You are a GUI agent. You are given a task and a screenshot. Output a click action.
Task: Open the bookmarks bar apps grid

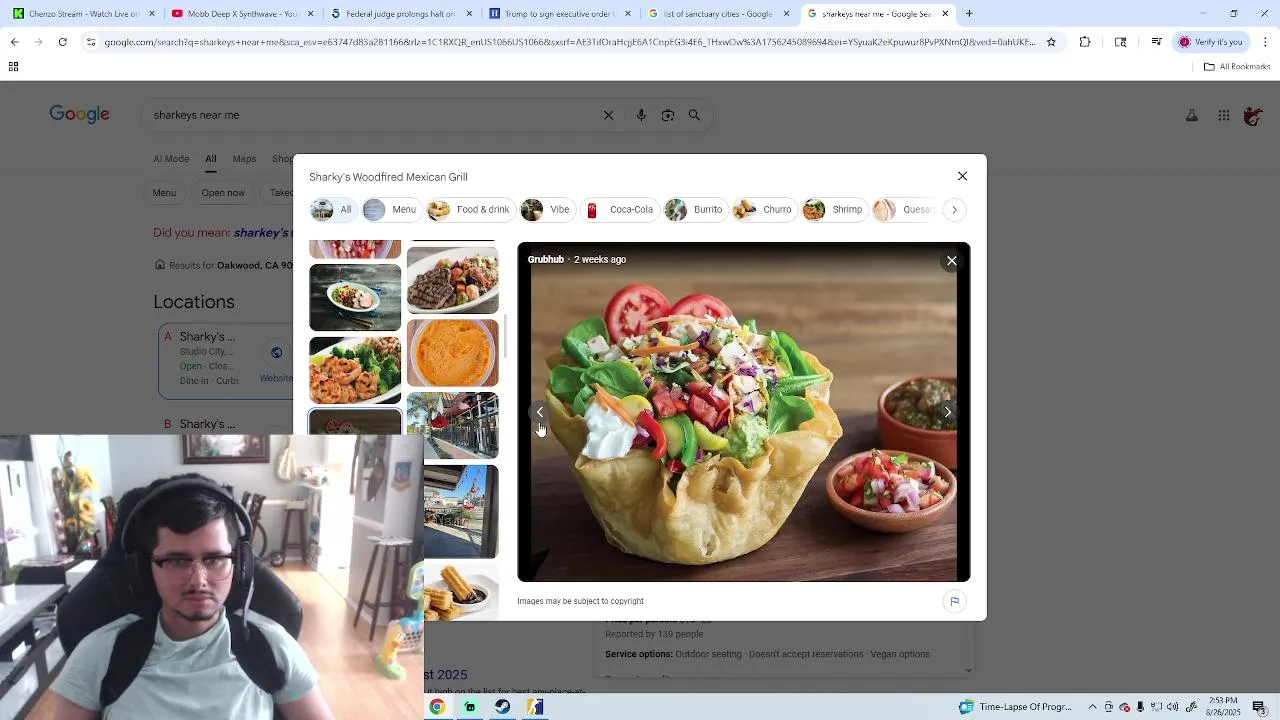[x=13, y=67]
